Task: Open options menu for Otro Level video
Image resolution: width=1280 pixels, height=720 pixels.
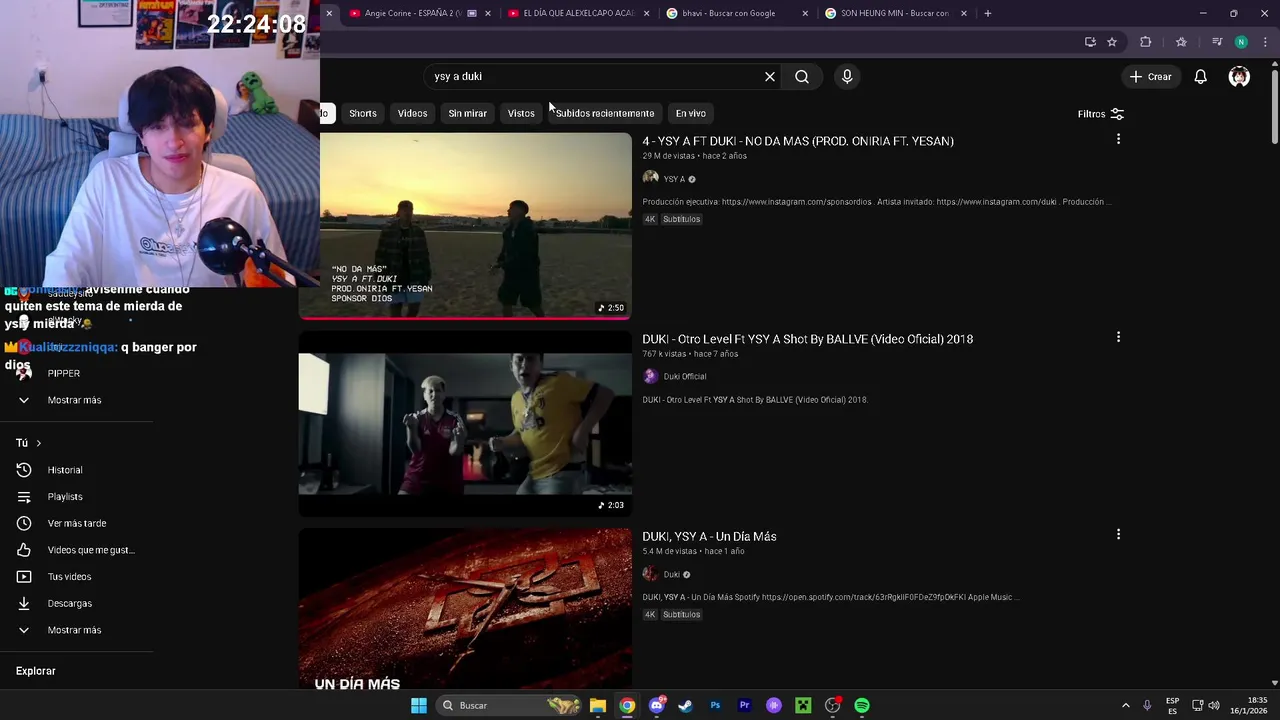Action: point(1118,337)
